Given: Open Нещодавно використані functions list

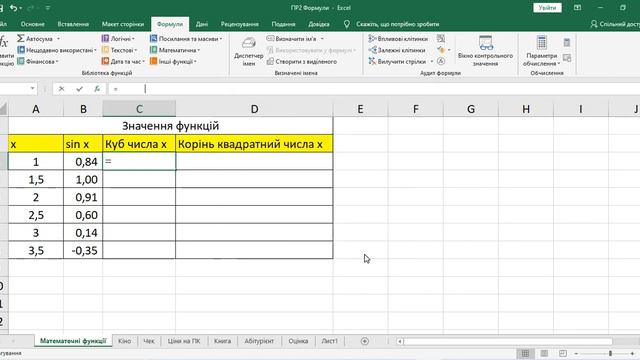Looking at the screenshot, I should coord(57,50).
